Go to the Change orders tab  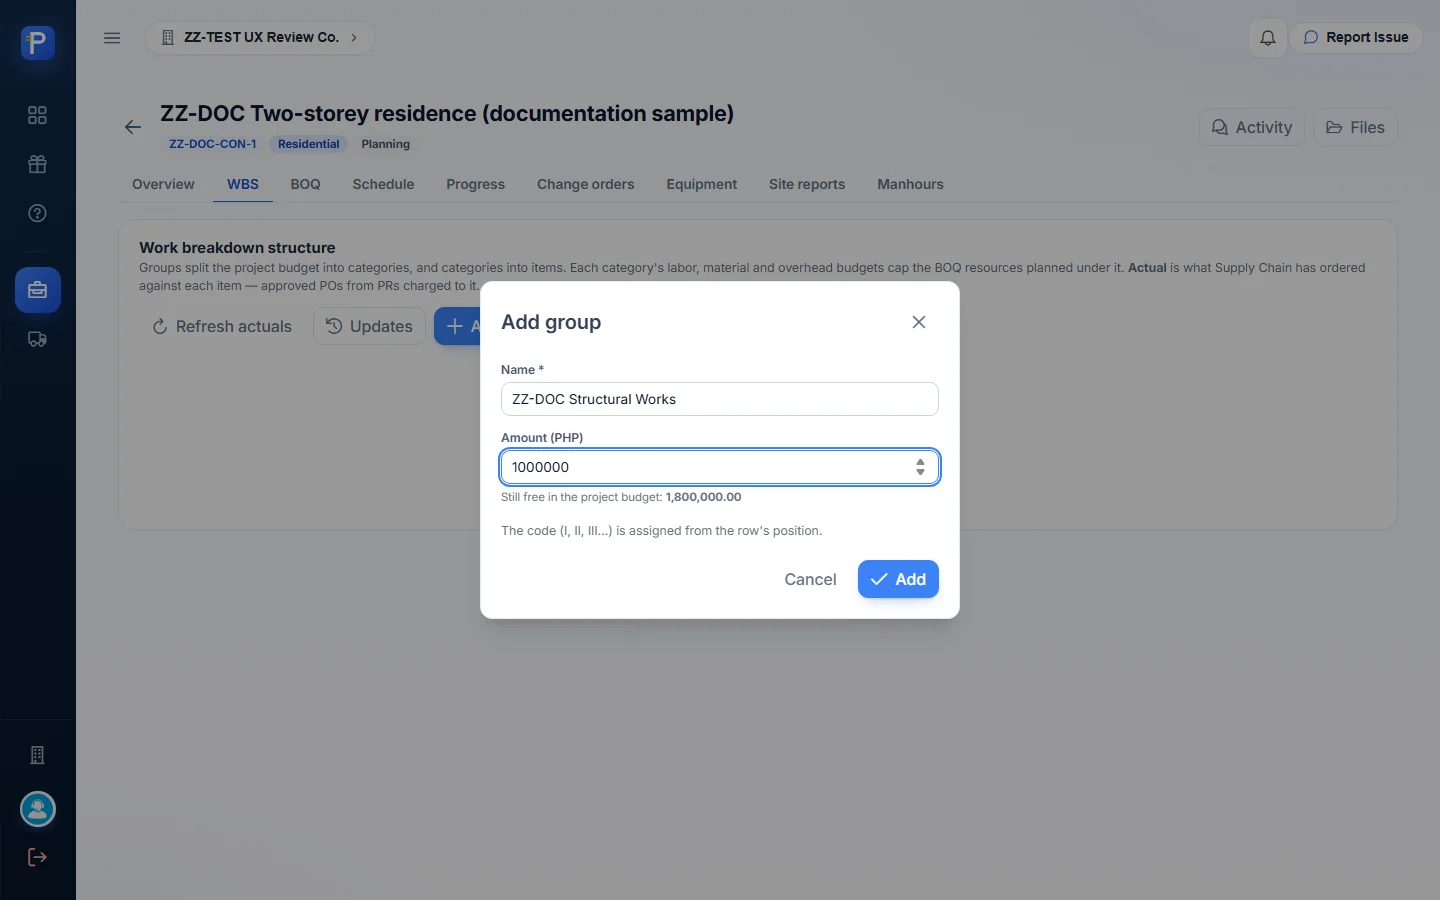[586, 184]
